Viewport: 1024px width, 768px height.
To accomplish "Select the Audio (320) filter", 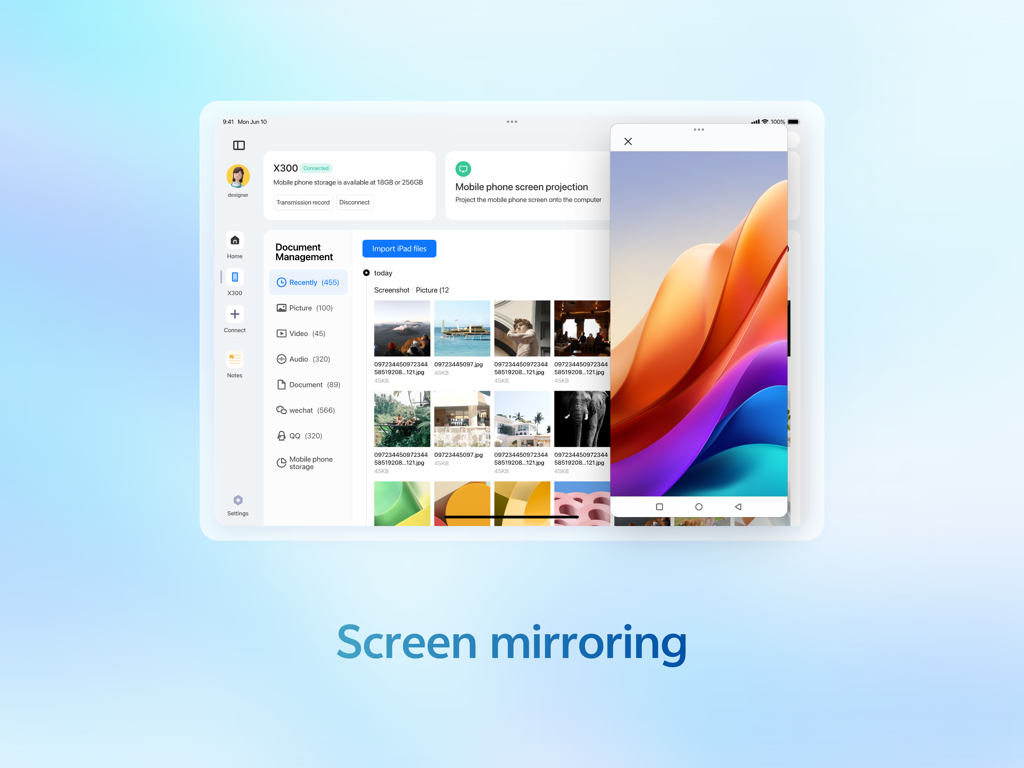I will tap(302, 359).
